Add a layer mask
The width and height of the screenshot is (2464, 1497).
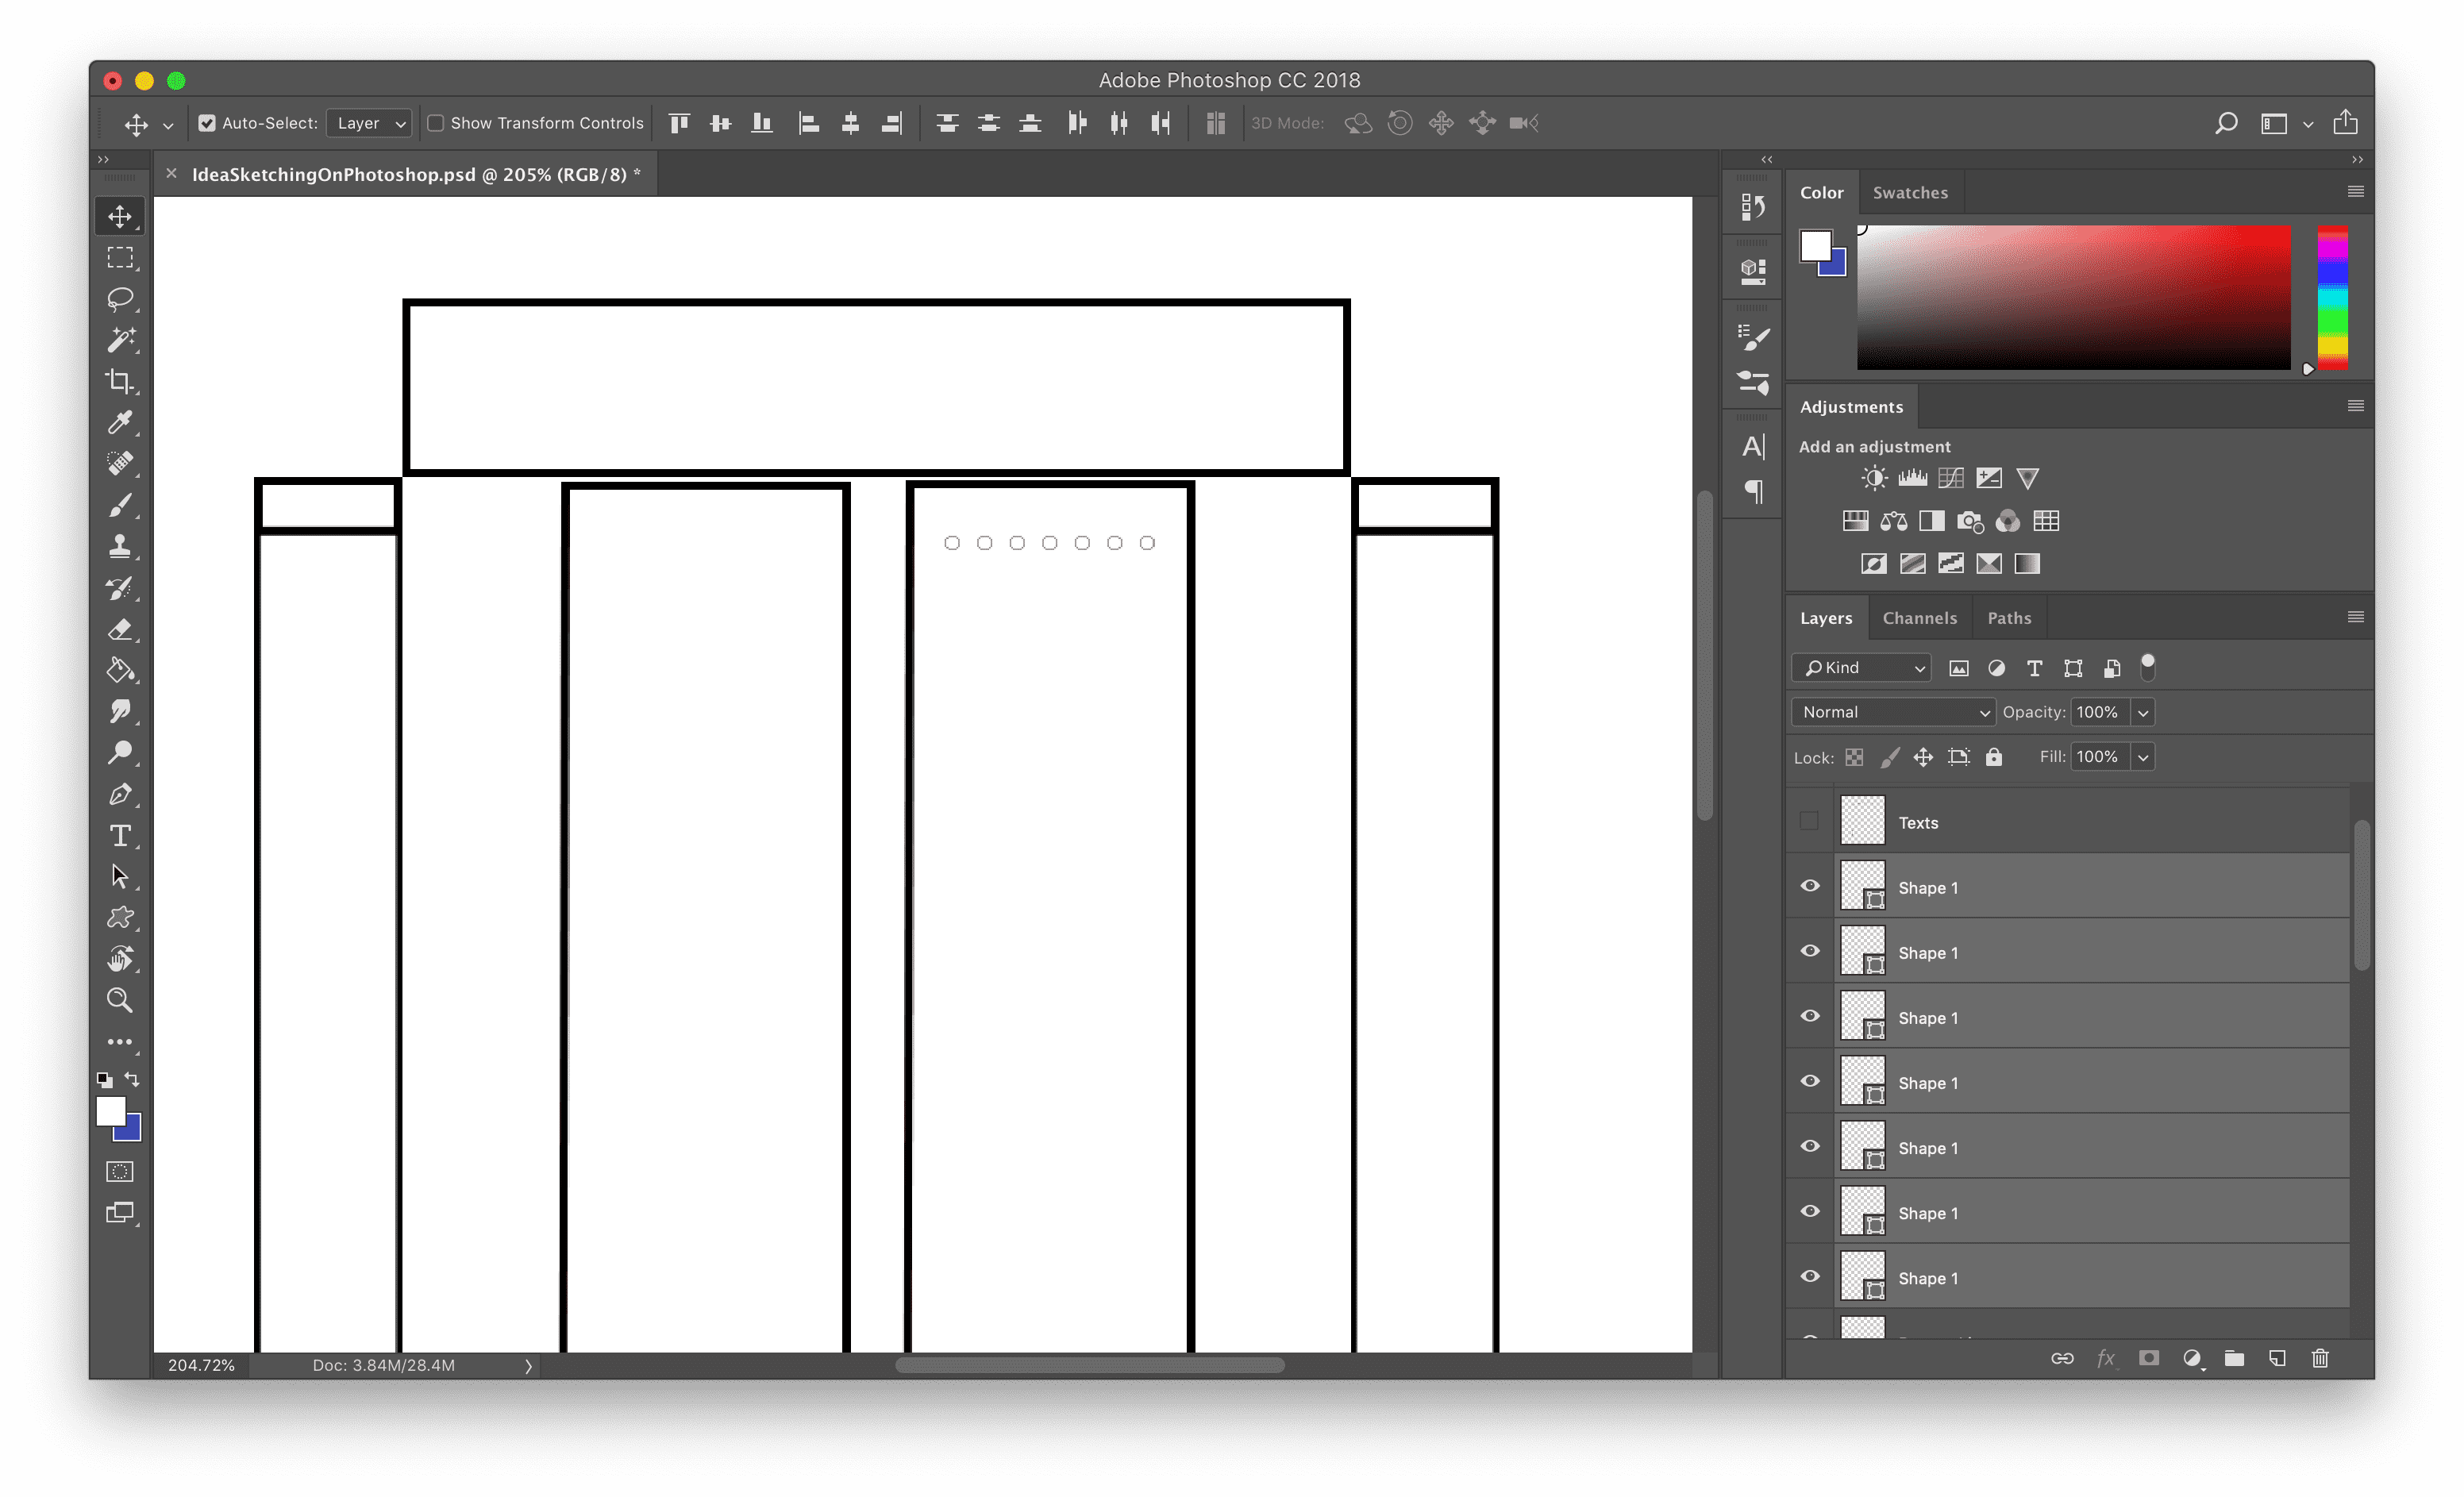click(2148, 1358)
